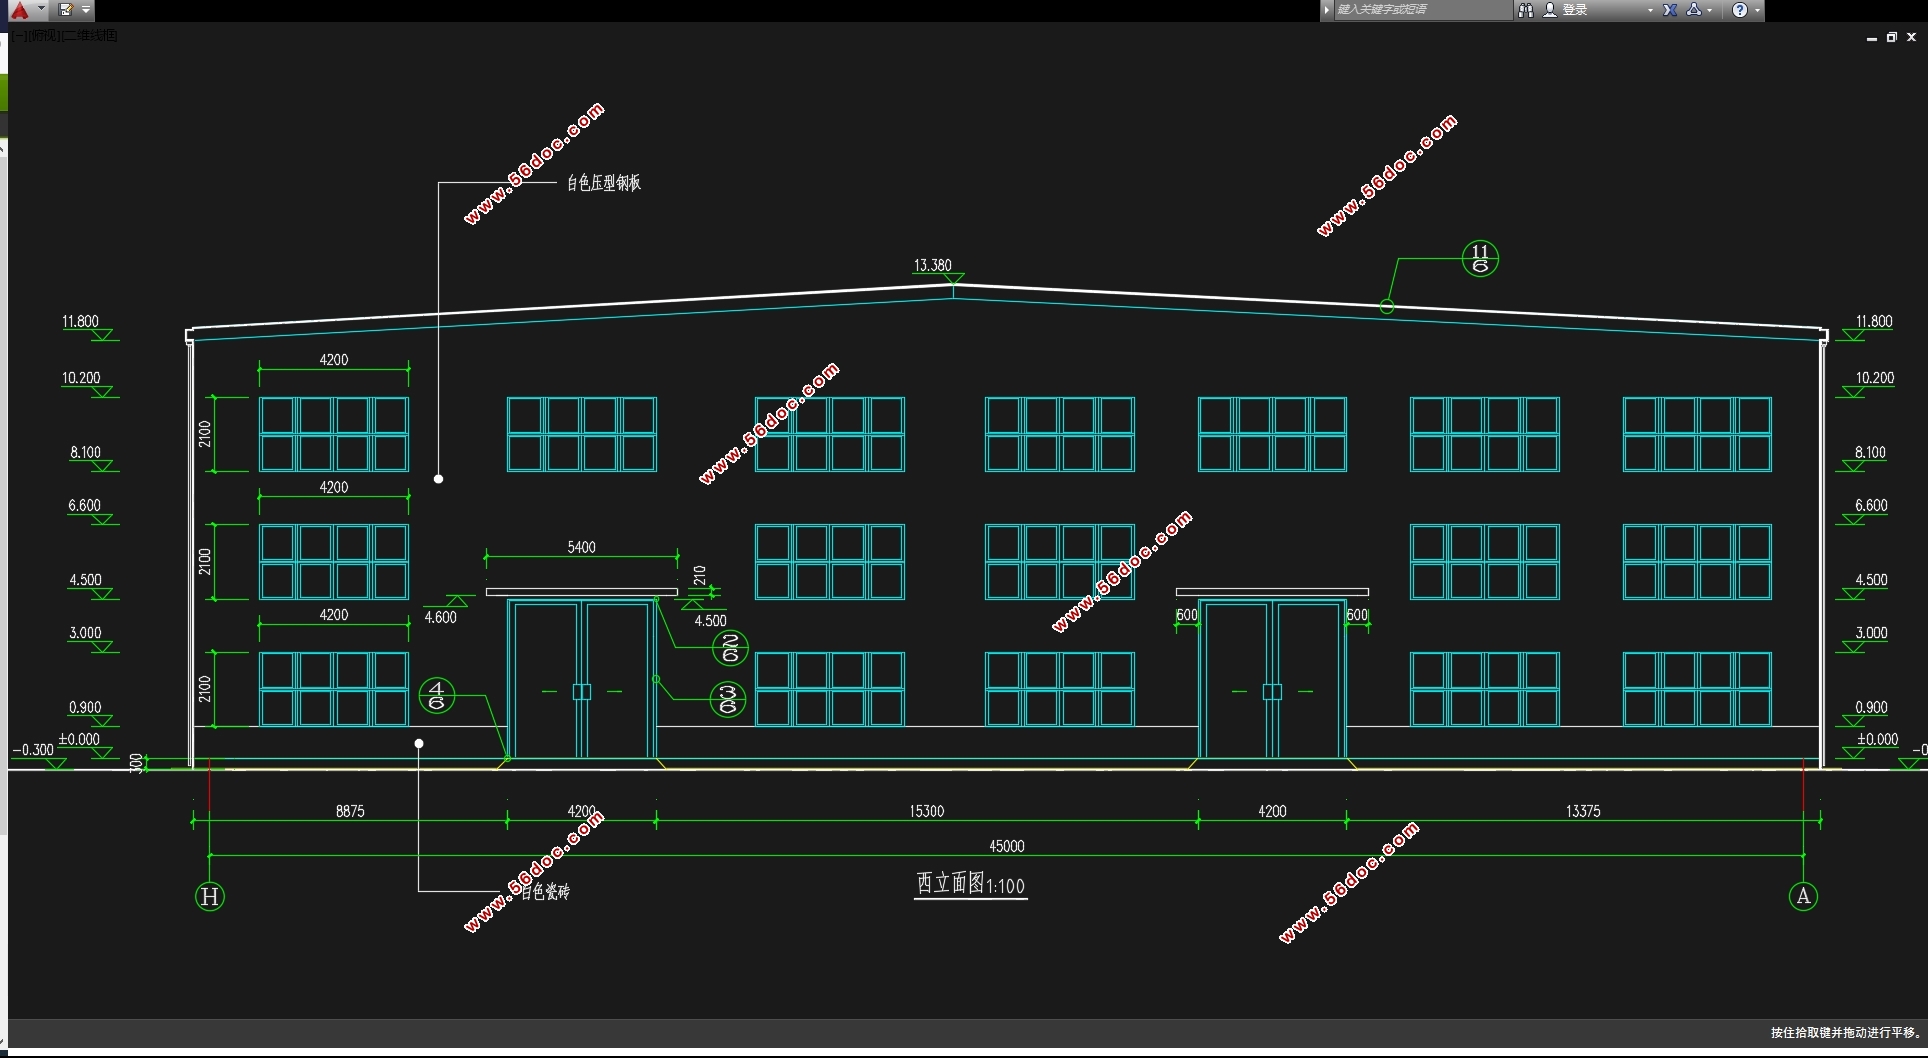Restore the drawing window size
The height and width of the screenshot is (1058, 1928).
pyautogui.click(x=1891, y=37)
